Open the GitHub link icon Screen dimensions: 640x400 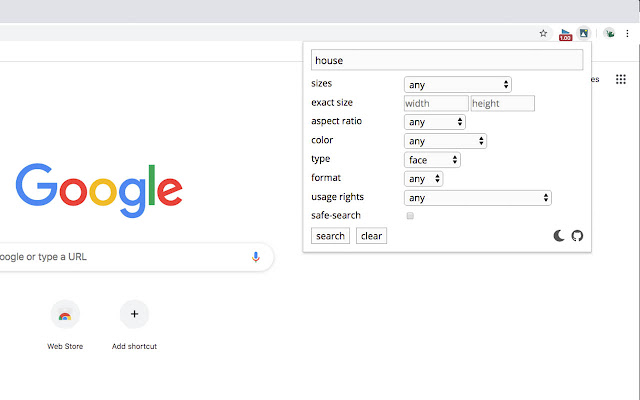[x=576, y=236]
